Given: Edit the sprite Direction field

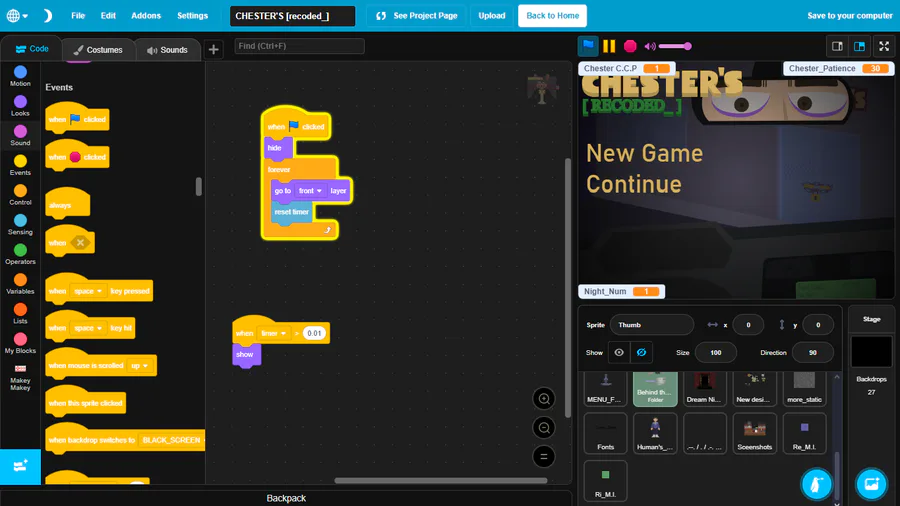Looking at the screenshot, I should [812, 352].
